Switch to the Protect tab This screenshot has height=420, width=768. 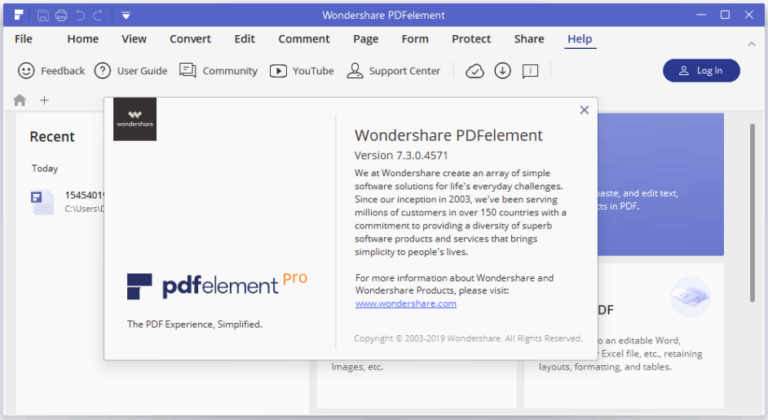pyautogui.click(x=471, y=39)
